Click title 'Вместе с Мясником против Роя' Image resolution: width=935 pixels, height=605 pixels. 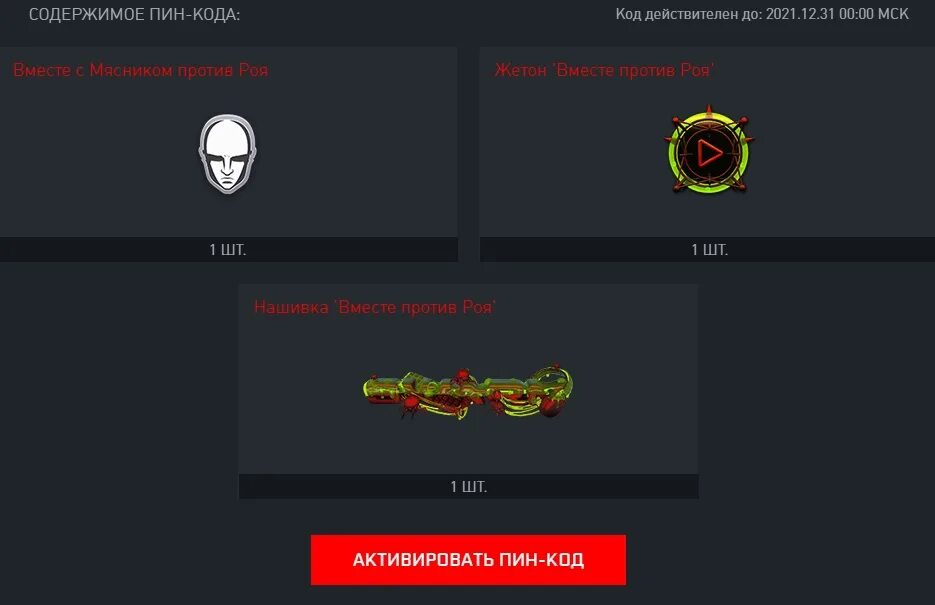[141, 70]
